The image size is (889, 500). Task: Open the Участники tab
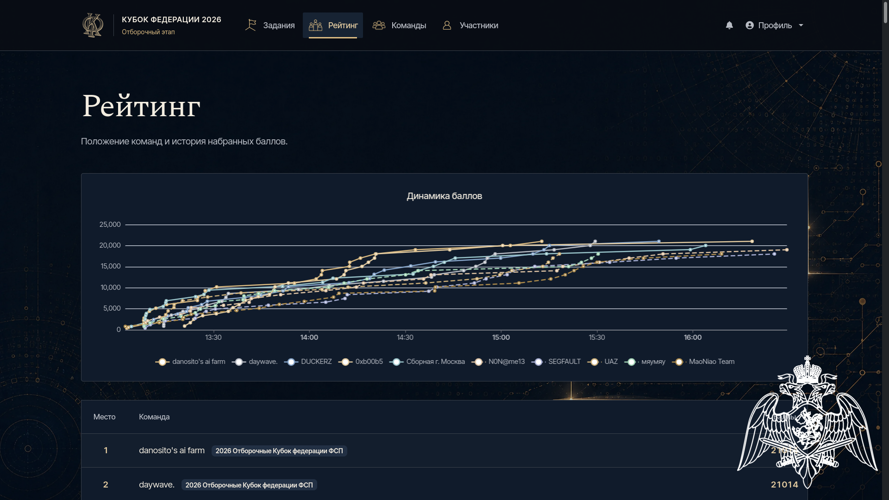tap(470, 26)
